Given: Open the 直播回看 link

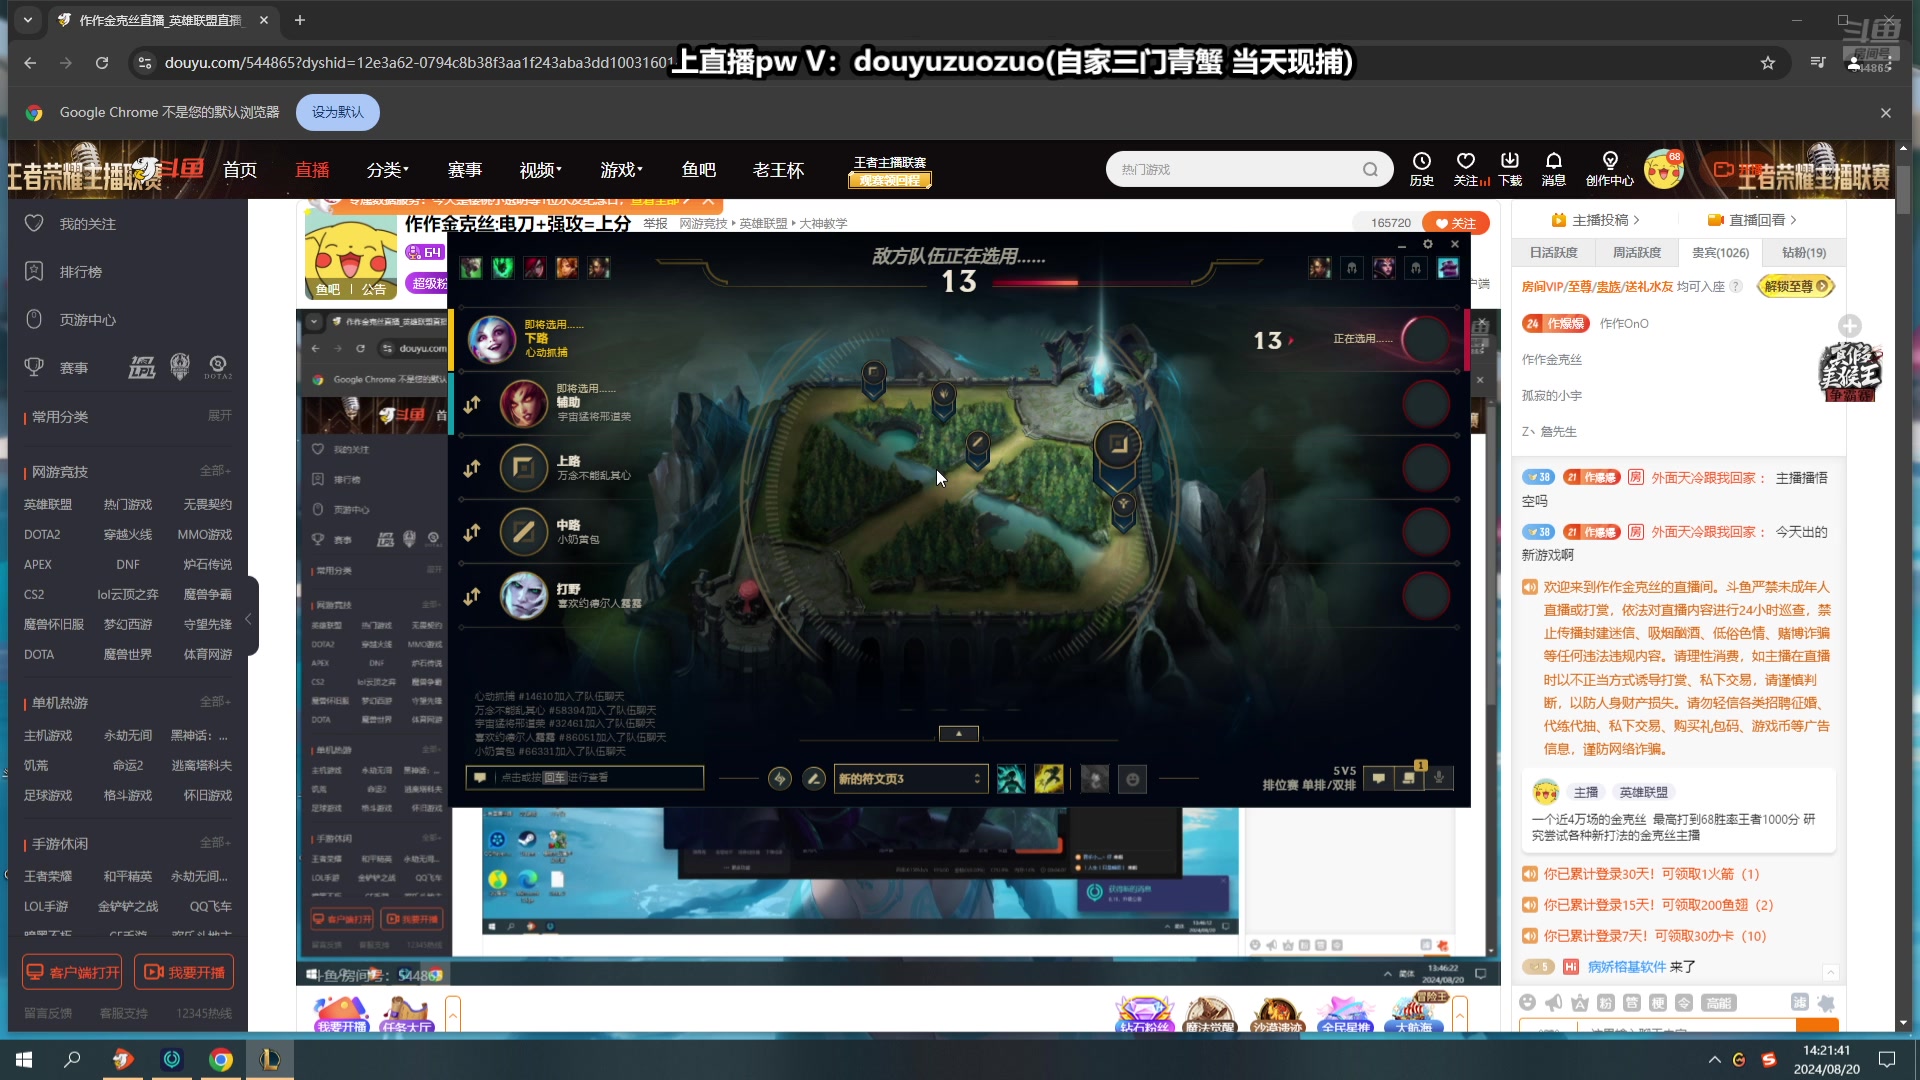Looking at the screenshot, I should coord(1752,219).
